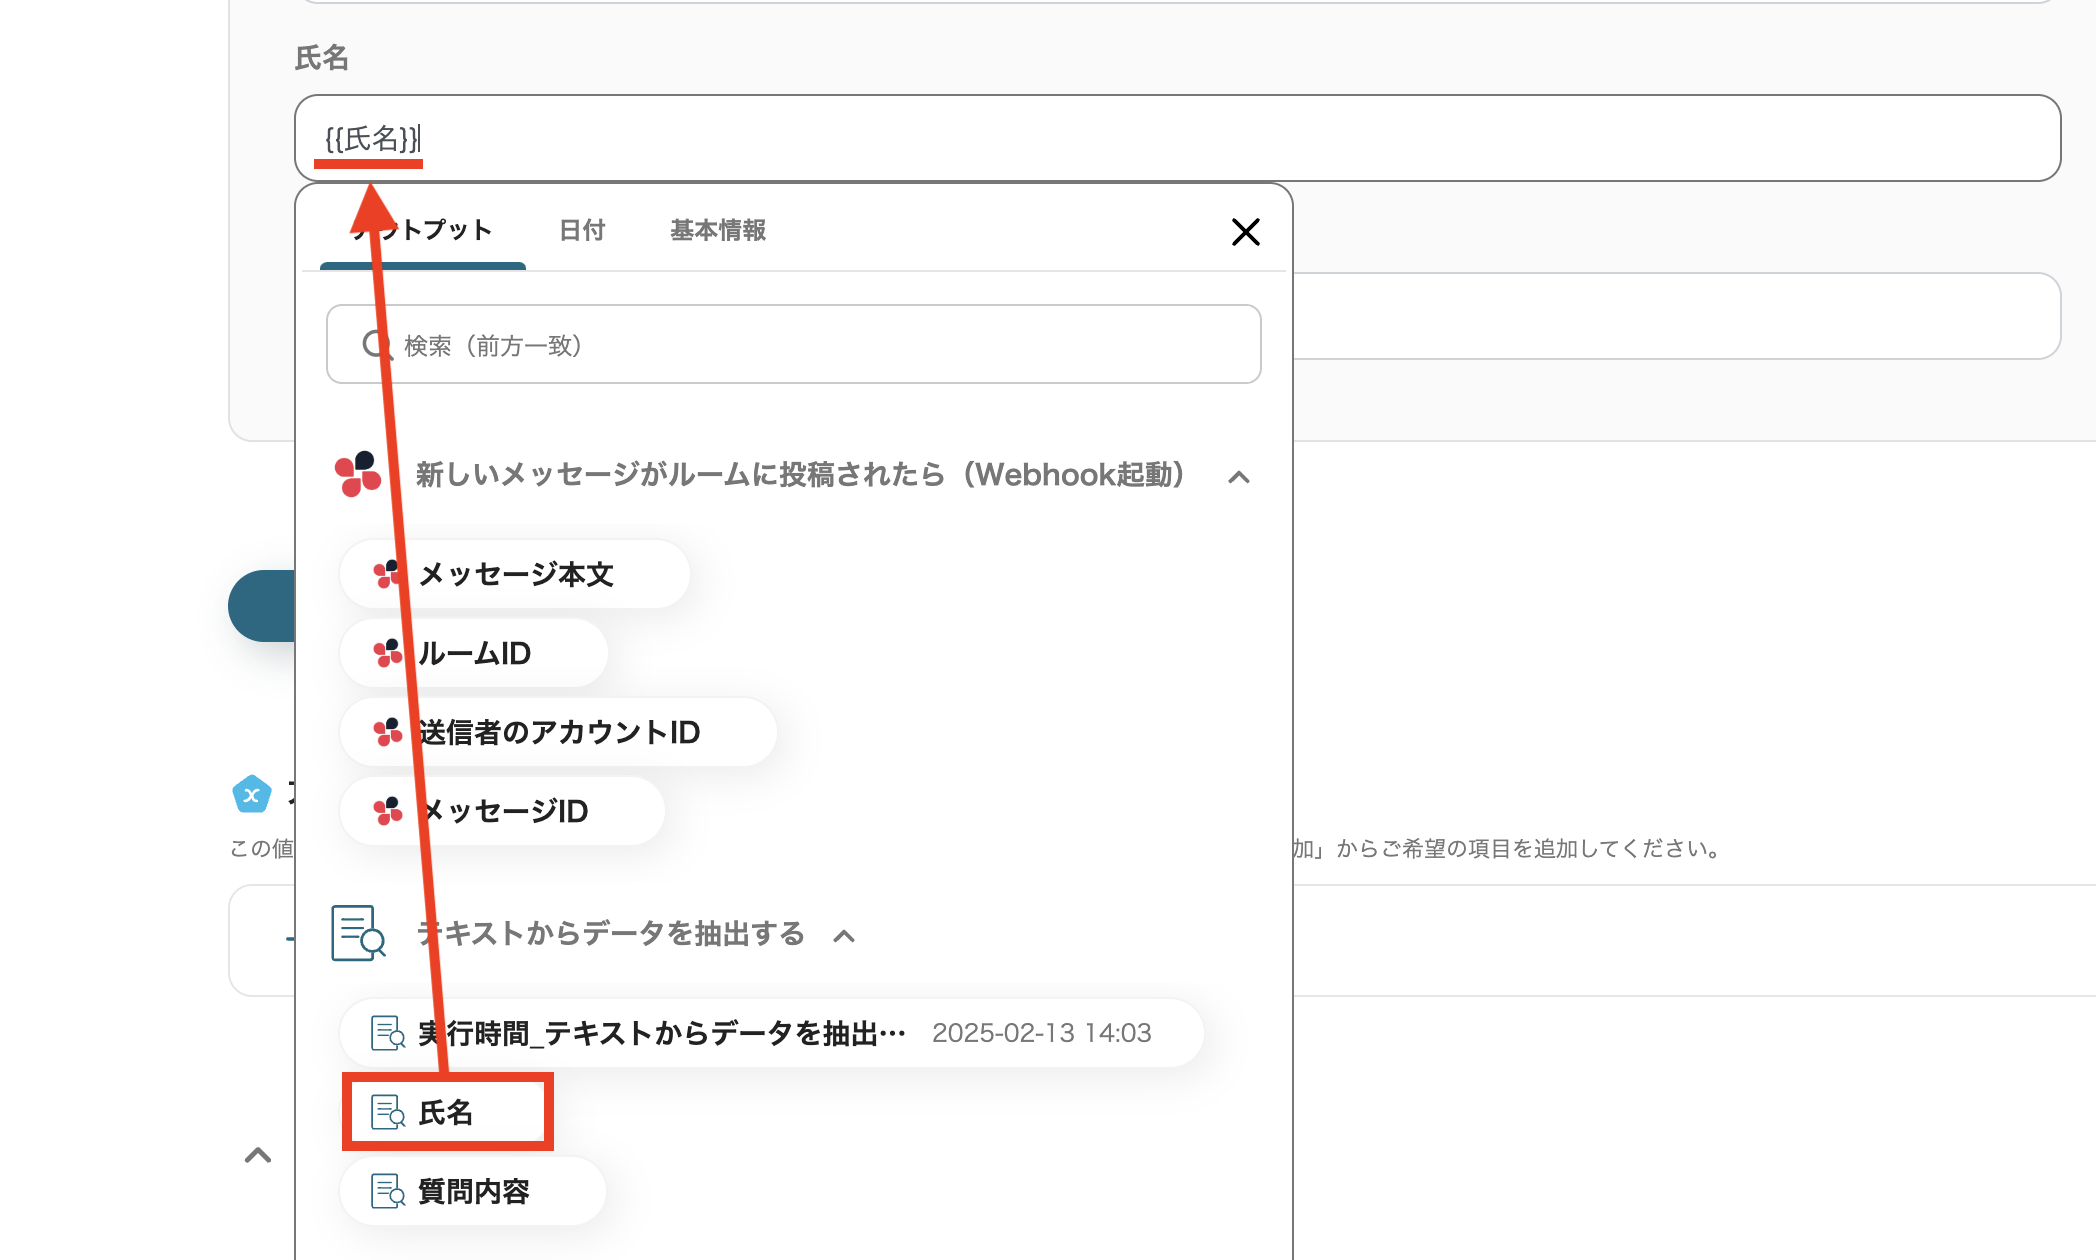Insert the メッセージID value
Viewport: 2096px width, 1260px height.
tap(503, 811)
